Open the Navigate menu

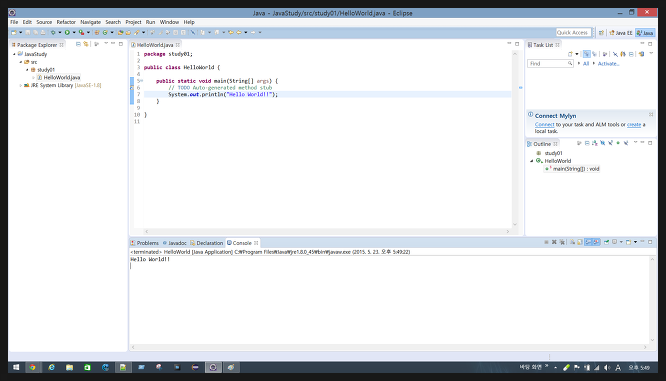[90, 22]
